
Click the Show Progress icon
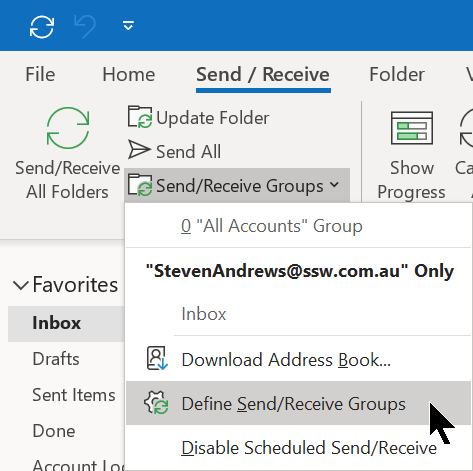(x=412, y=128)
